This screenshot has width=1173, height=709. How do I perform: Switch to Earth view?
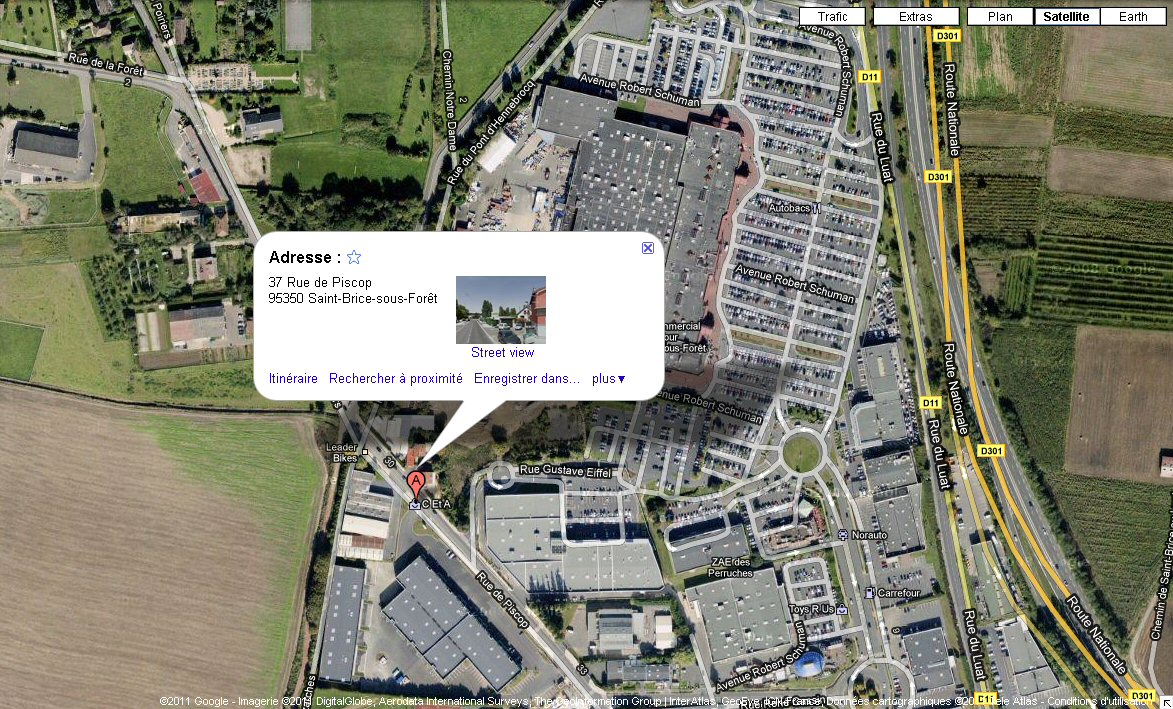pyautogui.click(x=1133, y=16)
